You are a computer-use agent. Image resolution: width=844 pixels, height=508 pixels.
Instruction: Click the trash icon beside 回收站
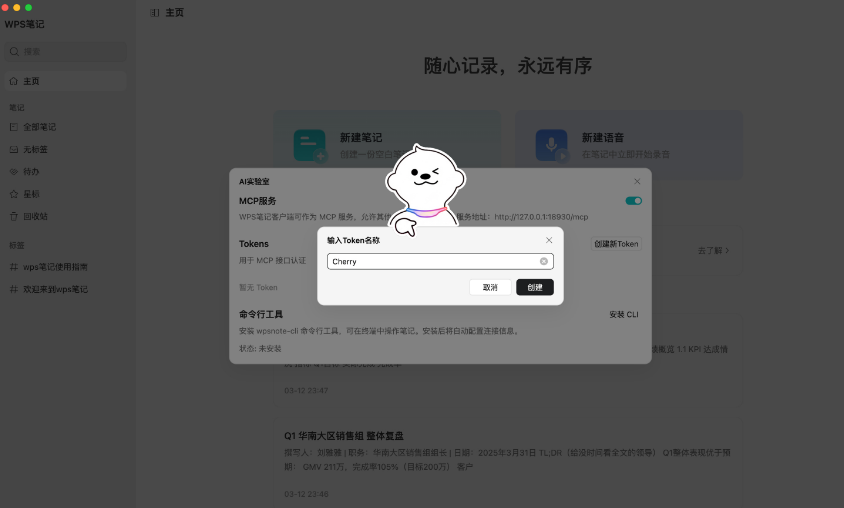[x=13, y=216]
